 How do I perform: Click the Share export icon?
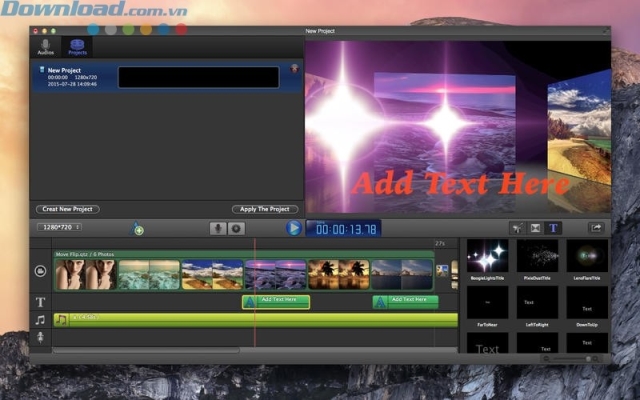tap(597, 228)
